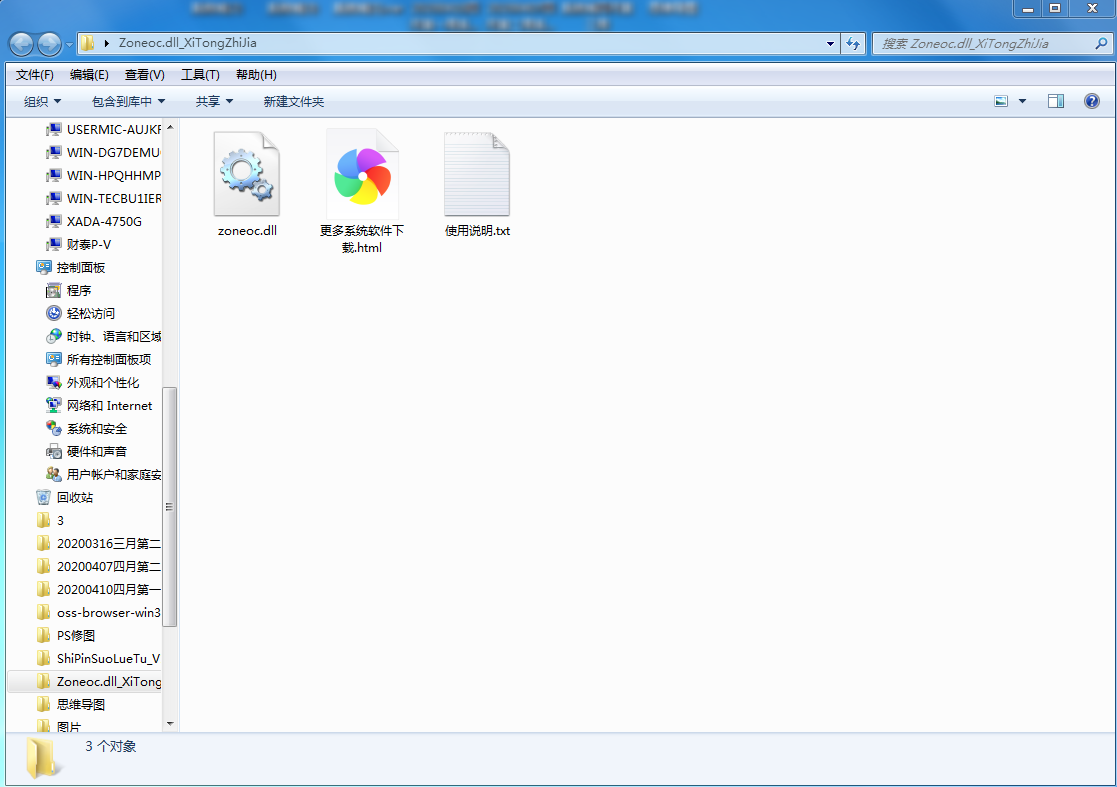
Task: Click the 回收站 recycle bin icon
Action: click(x=43, y=497)
